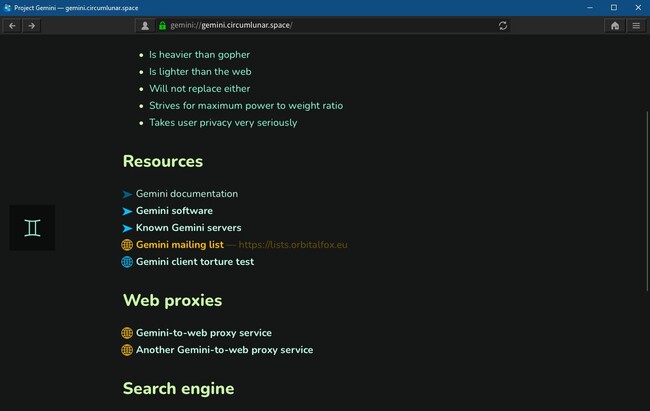The image size is (650, 411).
Task: Click the text 'Is heavier than gopher'
Action: click(x=199, y=55)
